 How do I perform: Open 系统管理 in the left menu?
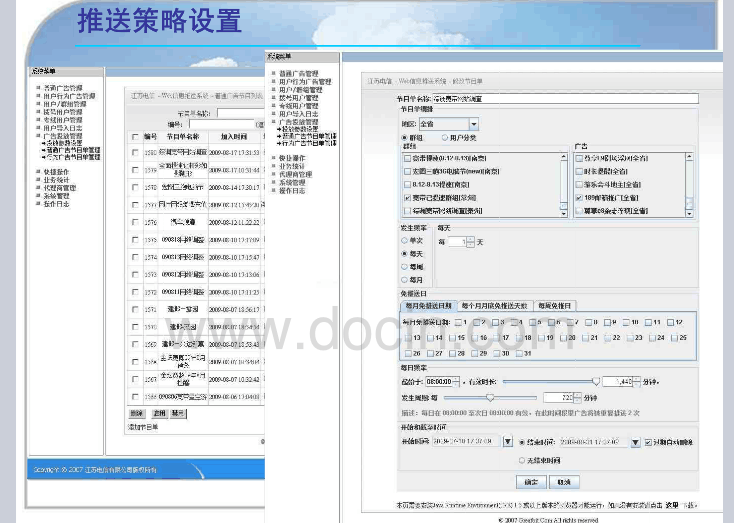tap(56, 196)
